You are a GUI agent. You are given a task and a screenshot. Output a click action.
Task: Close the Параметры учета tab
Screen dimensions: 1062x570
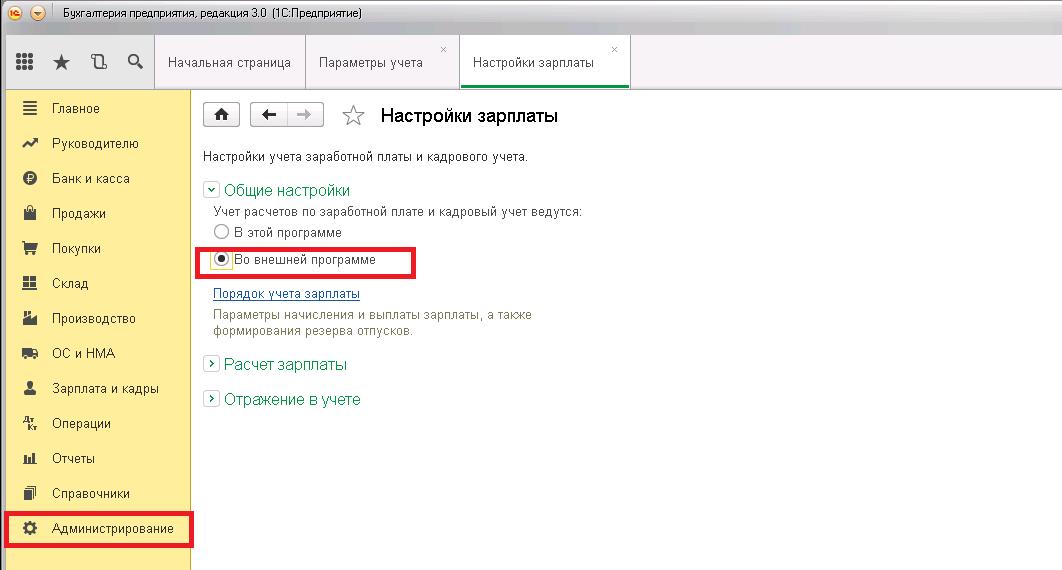point(444,49)
